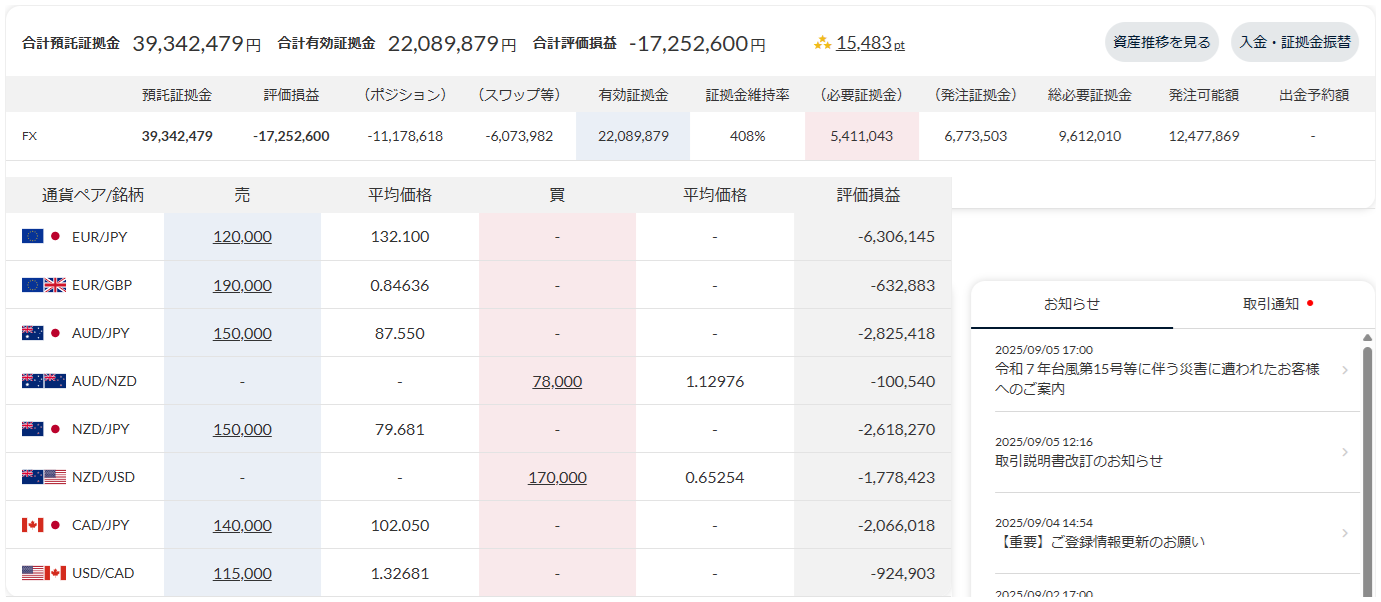The image size is (1381, 602).
Task: Click the EUR/JPY flag pair icon
Action: (x=42, y=237)
